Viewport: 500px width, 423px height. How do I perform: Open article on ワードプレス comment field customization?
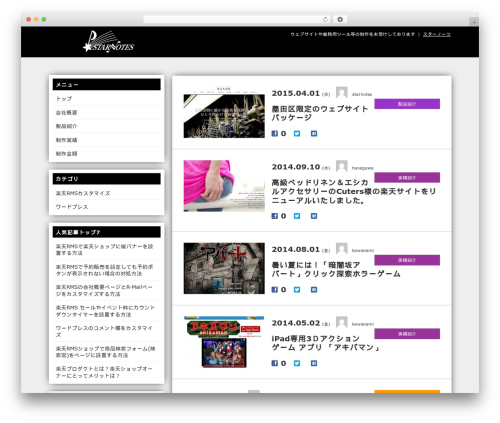click(104, 331)
